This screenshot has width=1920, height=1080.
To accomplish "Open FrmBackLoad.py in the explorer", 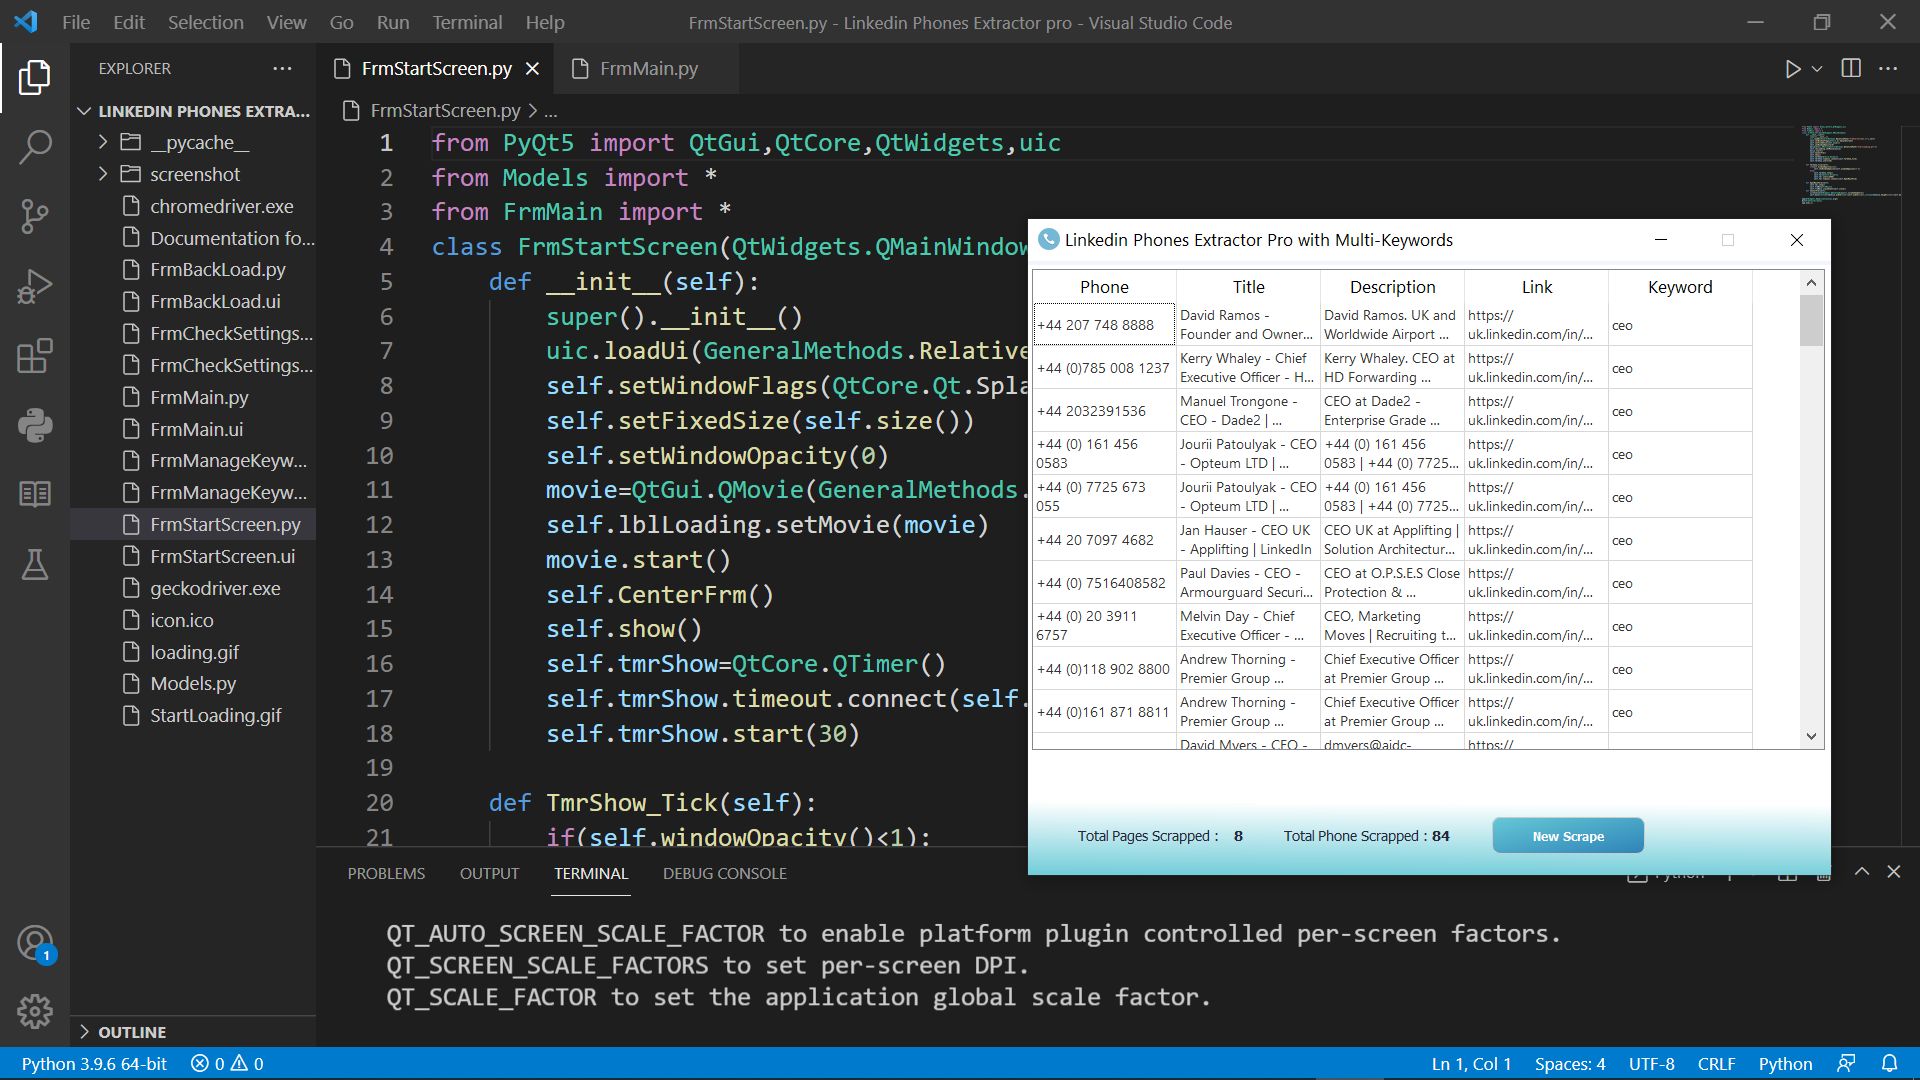I will tap(218, 270).
